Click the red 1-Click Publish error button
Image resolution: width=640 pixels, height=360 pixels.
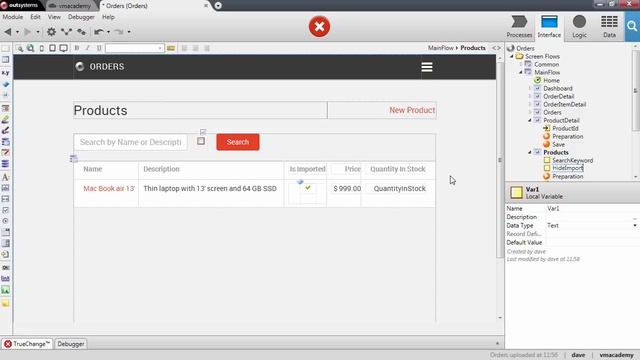[319, 27]
